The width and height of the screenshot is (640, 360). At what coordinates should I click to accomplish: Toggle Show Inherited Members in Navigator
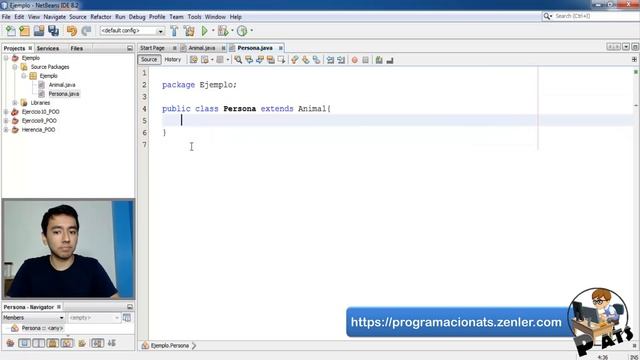click(10, 343)
